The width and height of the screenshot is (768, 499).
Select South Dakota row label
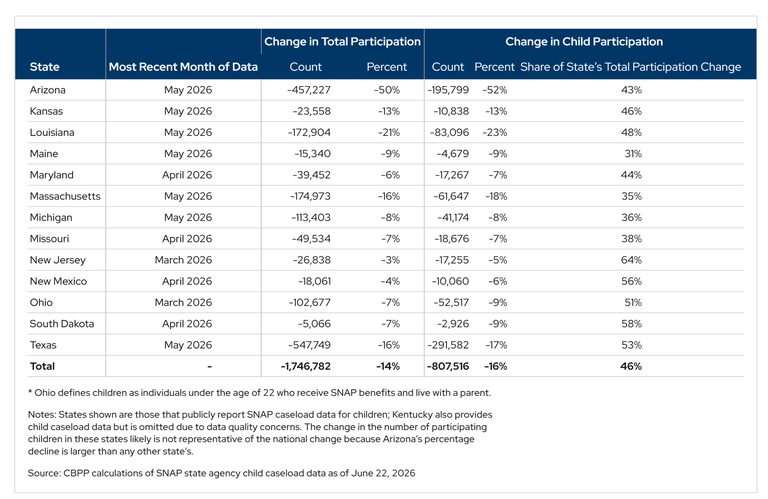pos(62,324)
